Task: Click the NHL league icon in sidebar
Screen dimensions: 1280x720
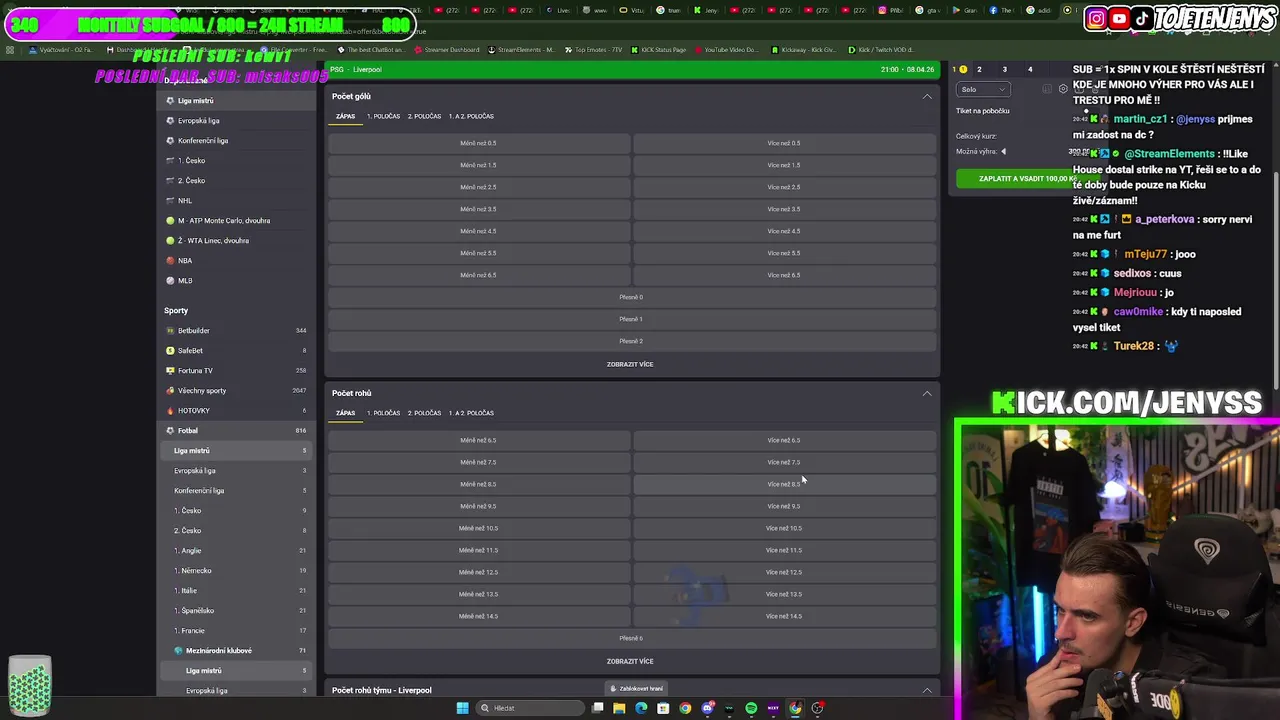Action: [x=170, y=200]
